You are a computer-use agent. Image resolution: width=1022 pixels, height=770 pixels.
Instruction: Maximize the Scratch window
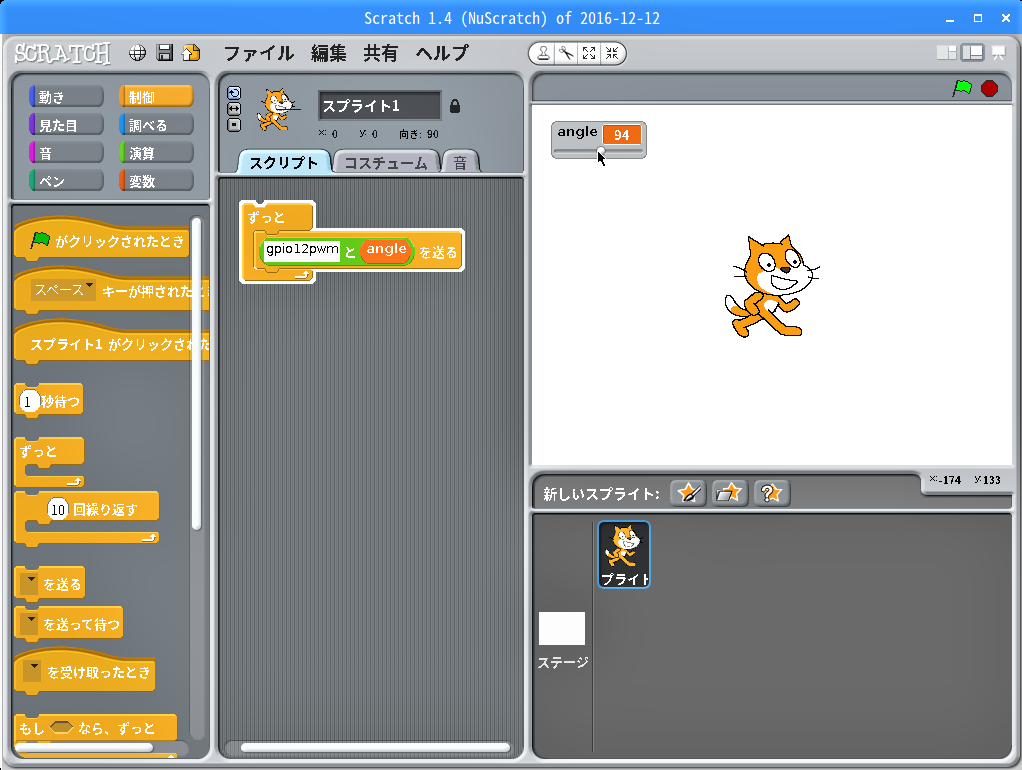click(978, 18)
